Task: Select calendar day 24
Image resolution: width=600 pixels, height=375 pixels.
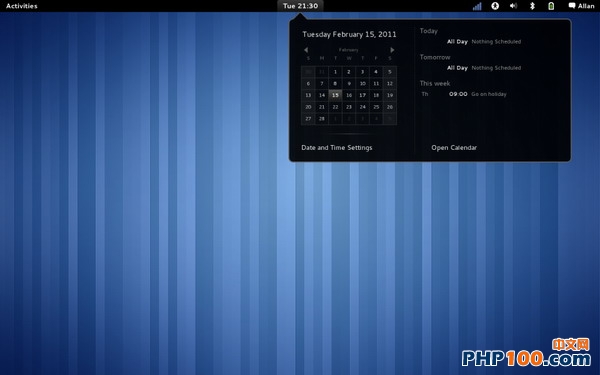Action: [x=362, y=107]
